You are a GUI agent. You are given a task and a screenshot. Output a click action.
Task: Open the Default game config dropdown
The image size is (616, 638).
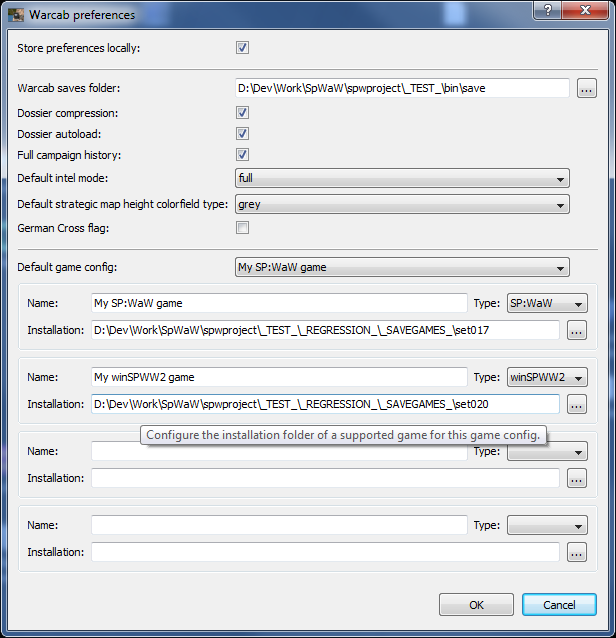pos(402,267)
